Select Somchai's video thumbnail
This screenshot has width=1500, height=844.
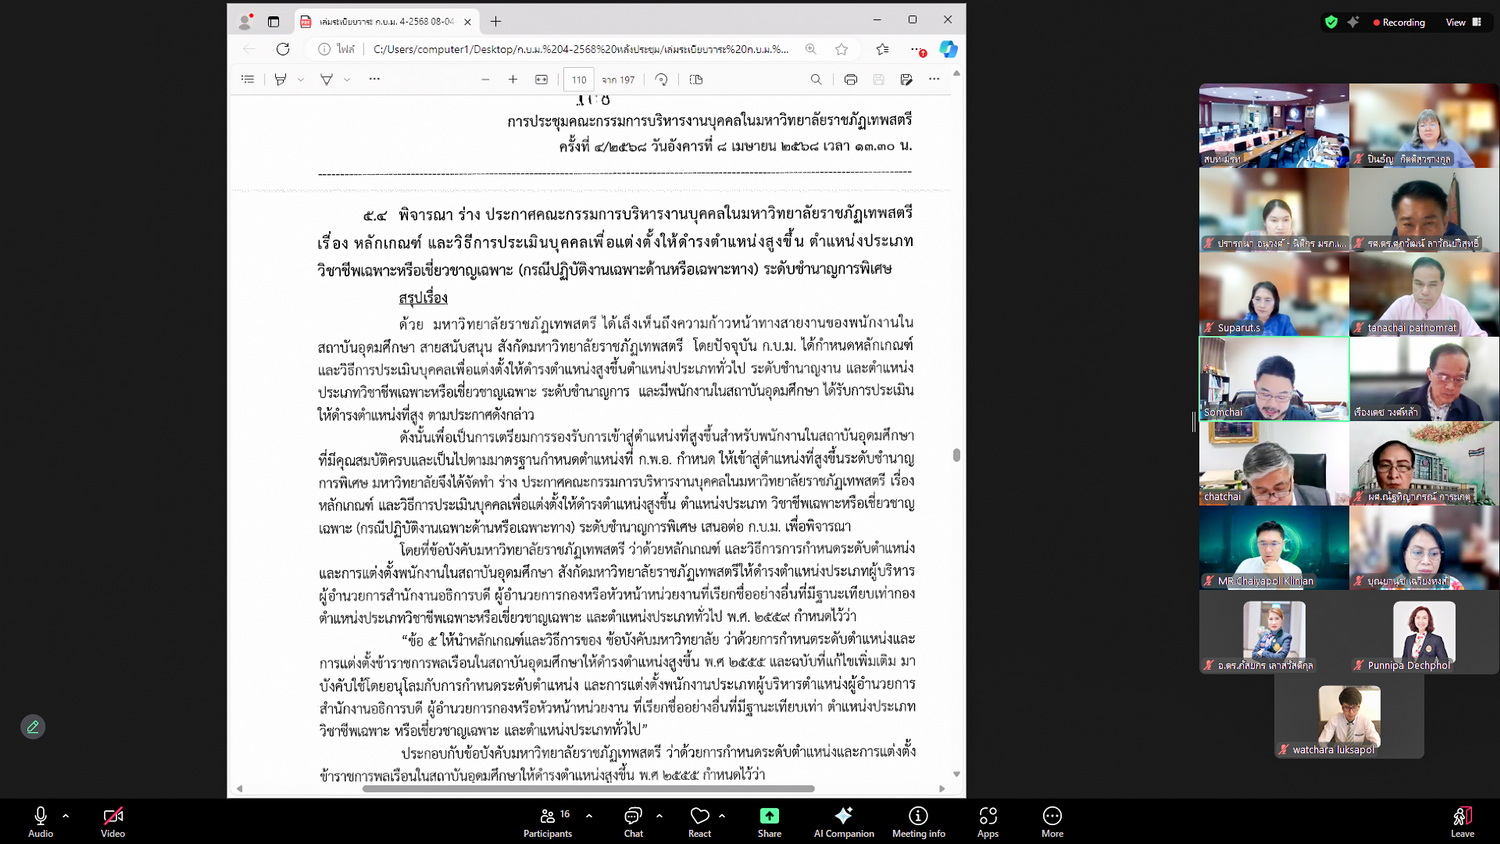[1274, 378]
